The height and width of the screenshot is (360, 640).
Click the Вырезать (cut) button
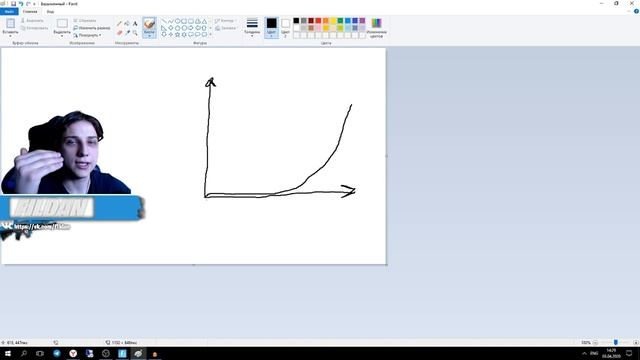[32, 20]
